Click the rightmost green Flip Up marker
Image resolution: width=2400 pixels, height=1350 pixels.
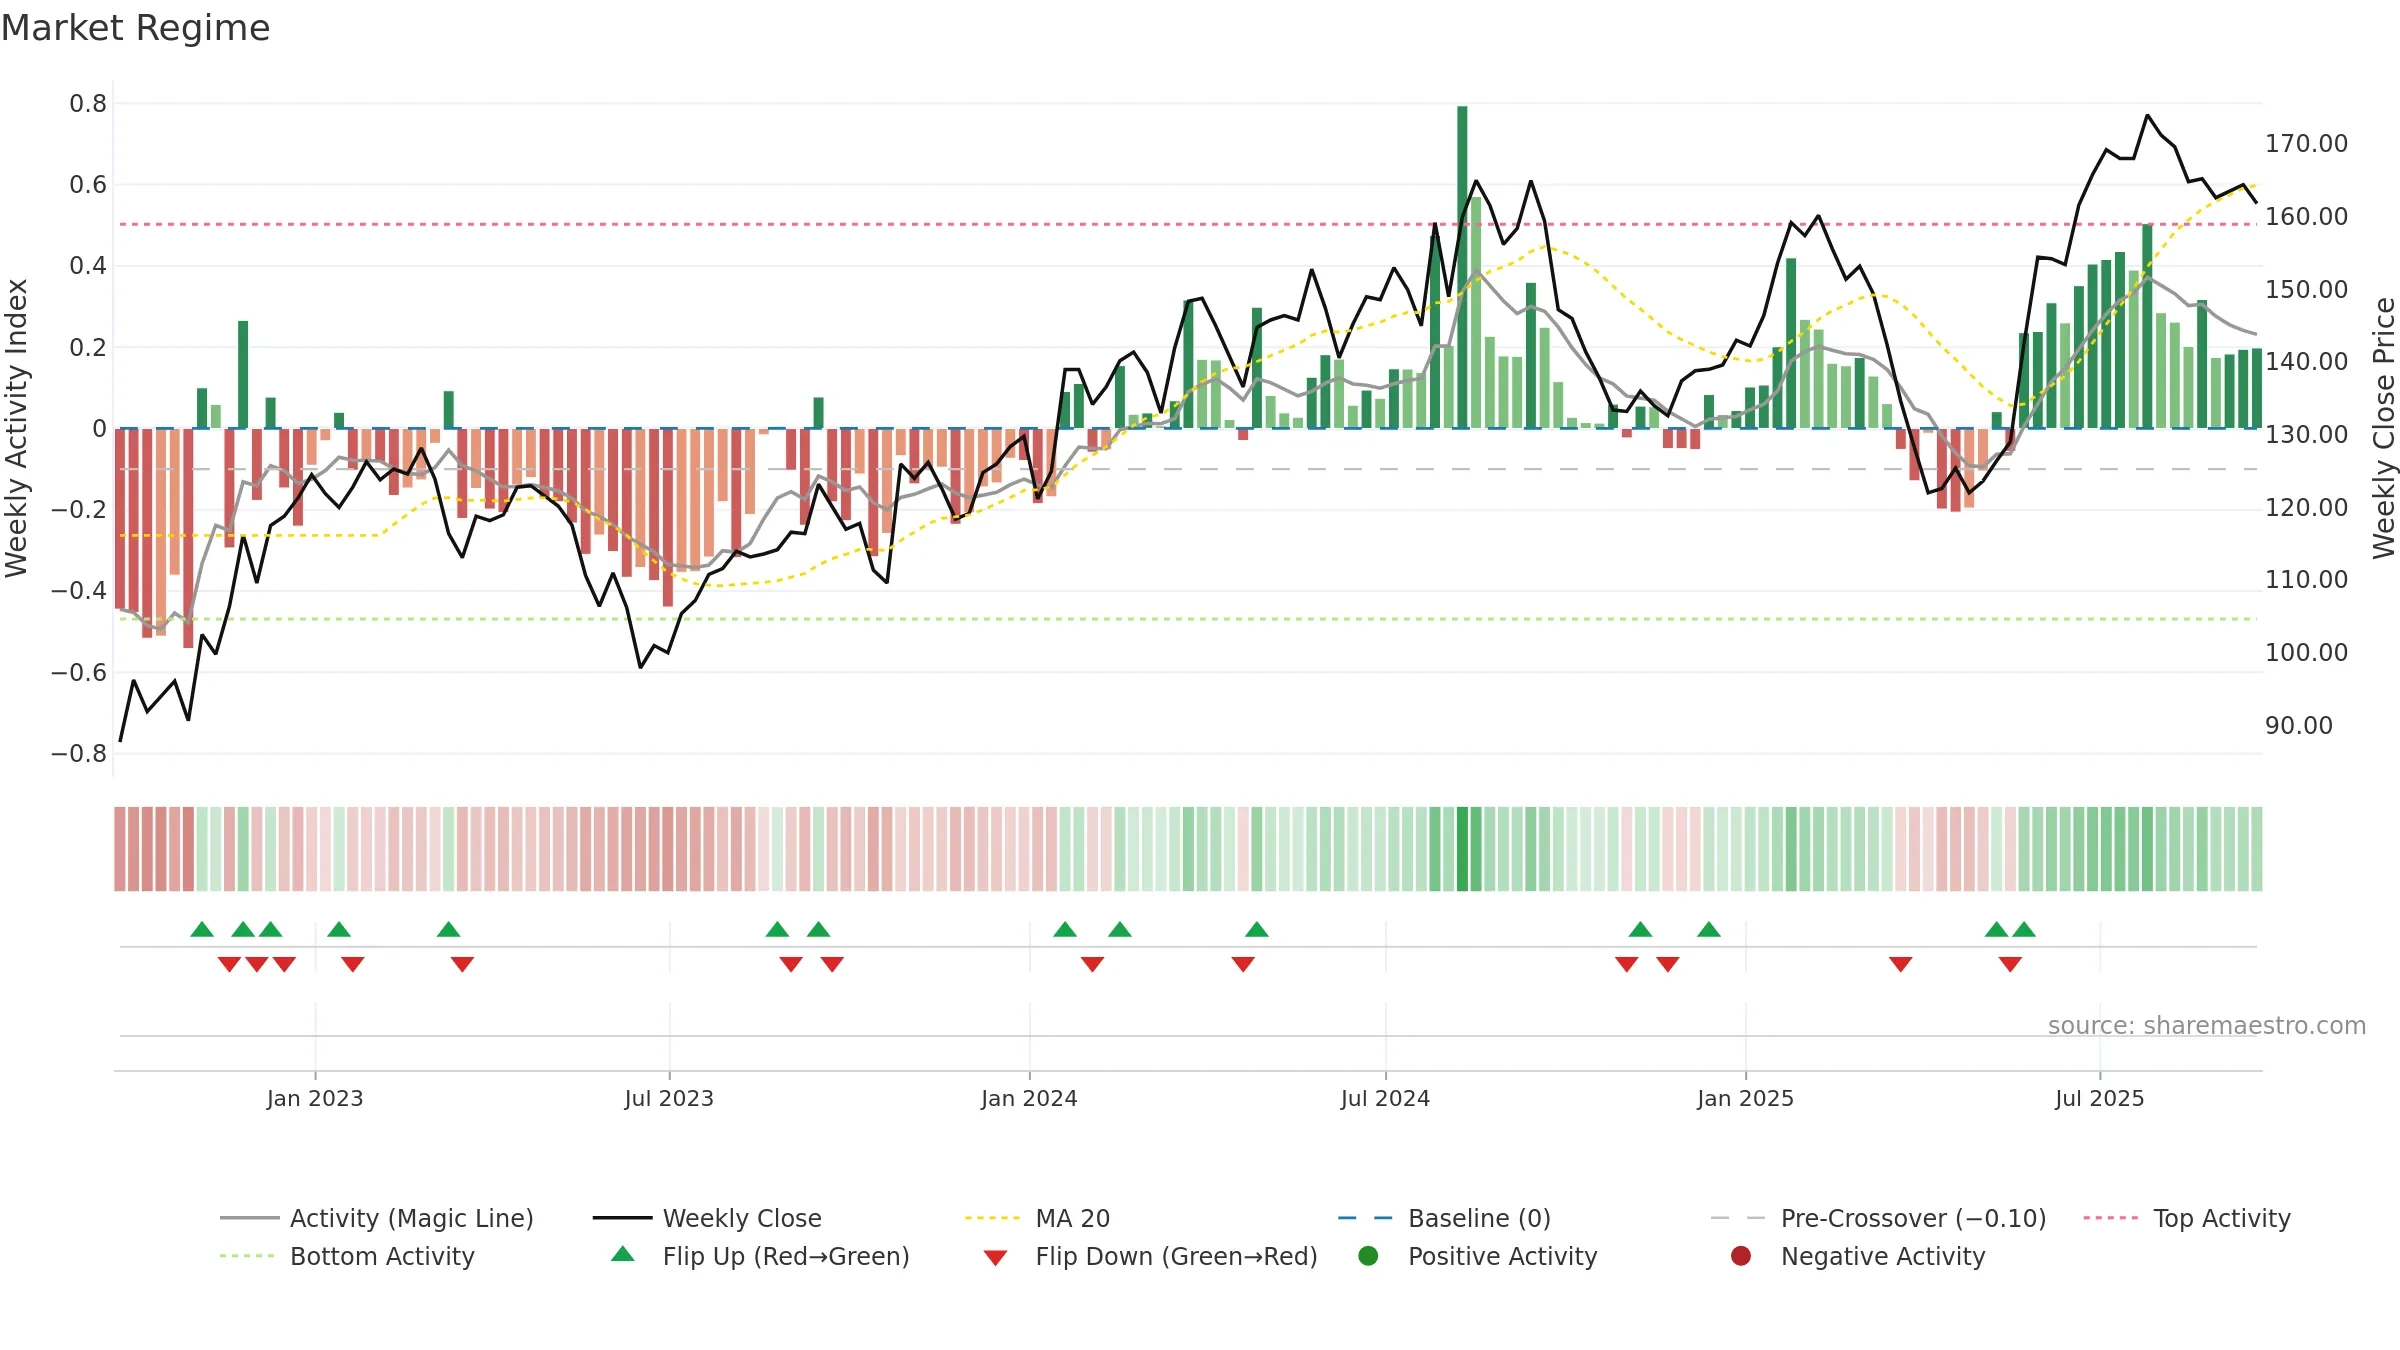pyautogui.click(x=2024, y=929)
